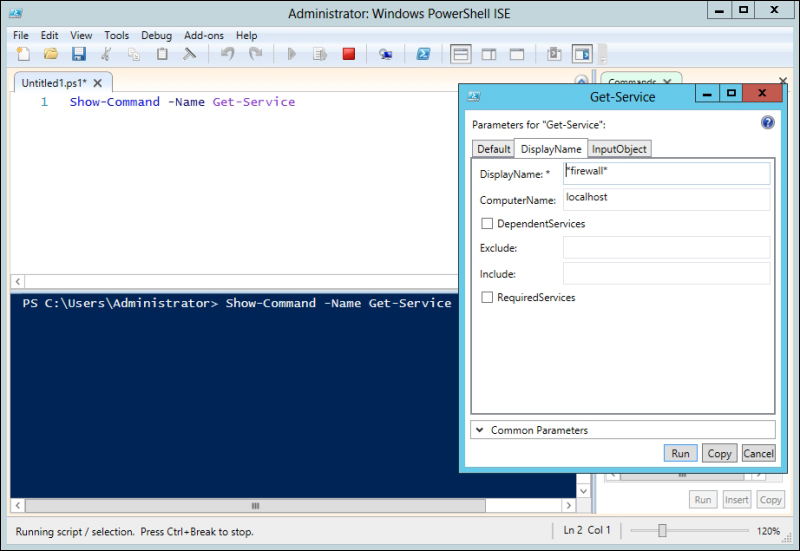Click the 120% zoom level text

click(x=768, y=531)
